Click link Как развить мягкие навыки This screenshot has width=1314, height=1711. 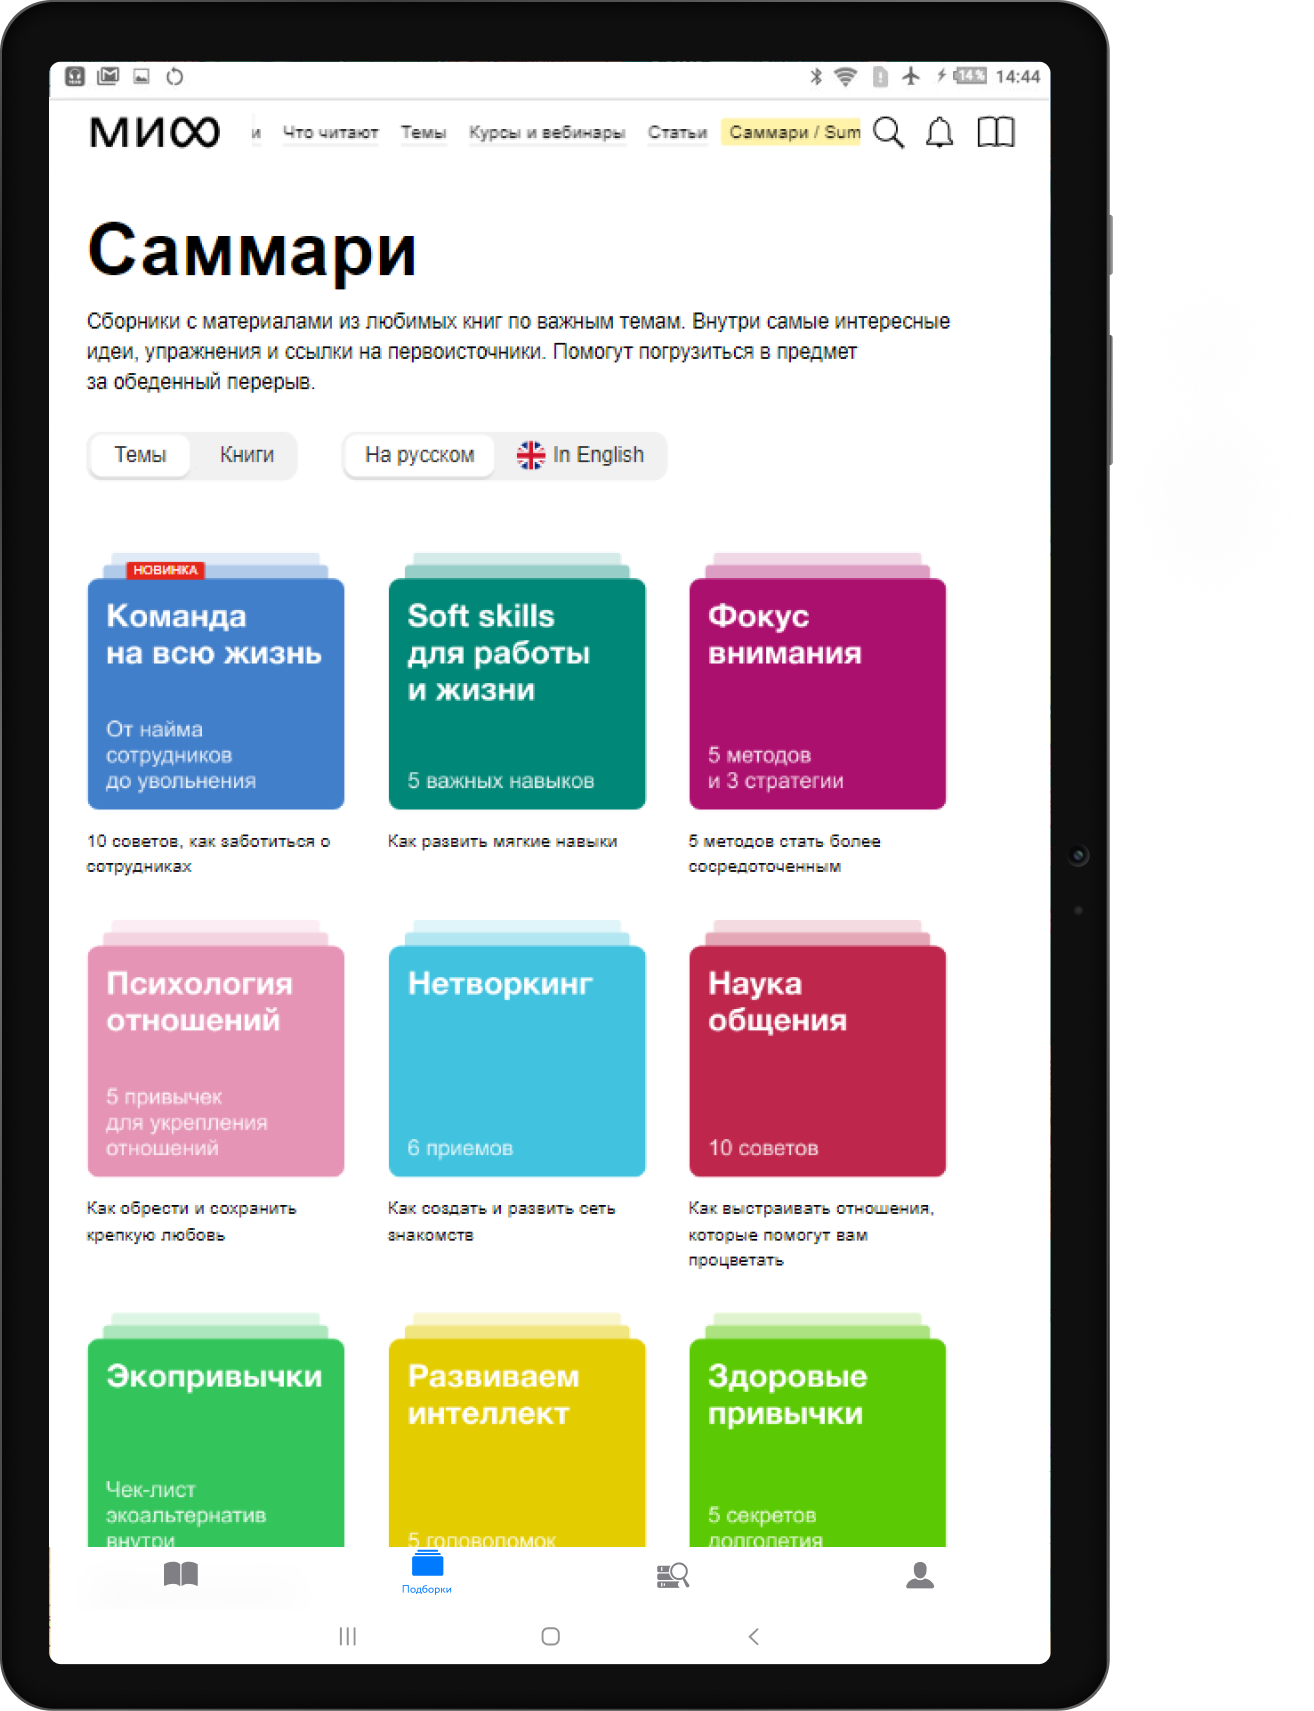click(502, 842)
